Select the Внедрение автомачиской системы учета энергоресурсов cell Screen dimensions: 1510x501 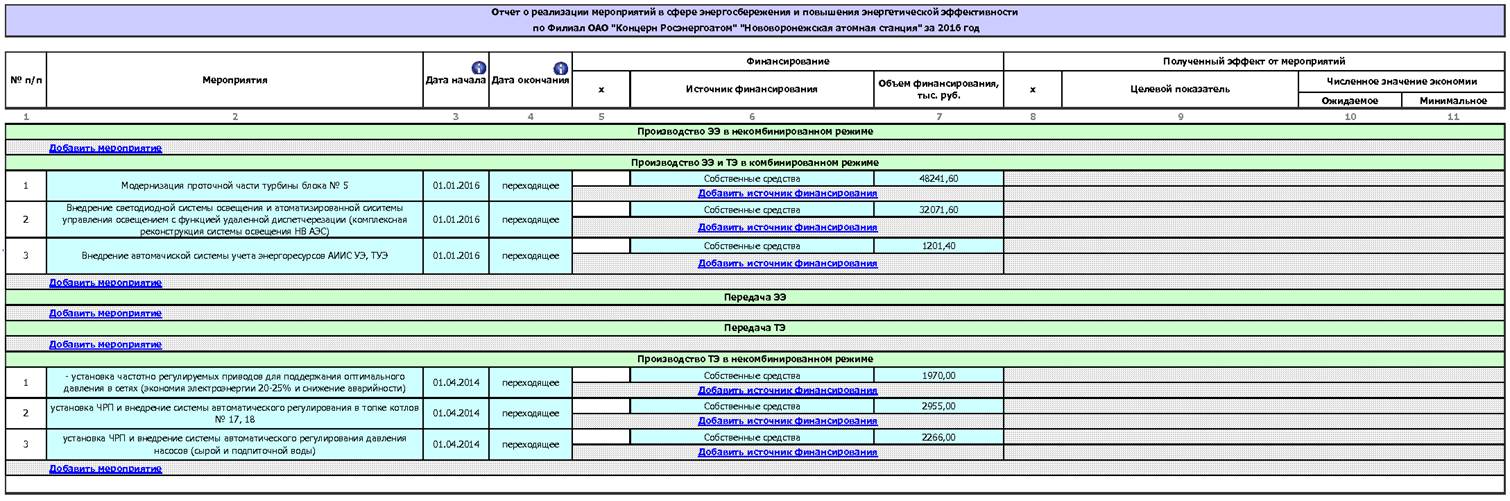pos(235,256)
